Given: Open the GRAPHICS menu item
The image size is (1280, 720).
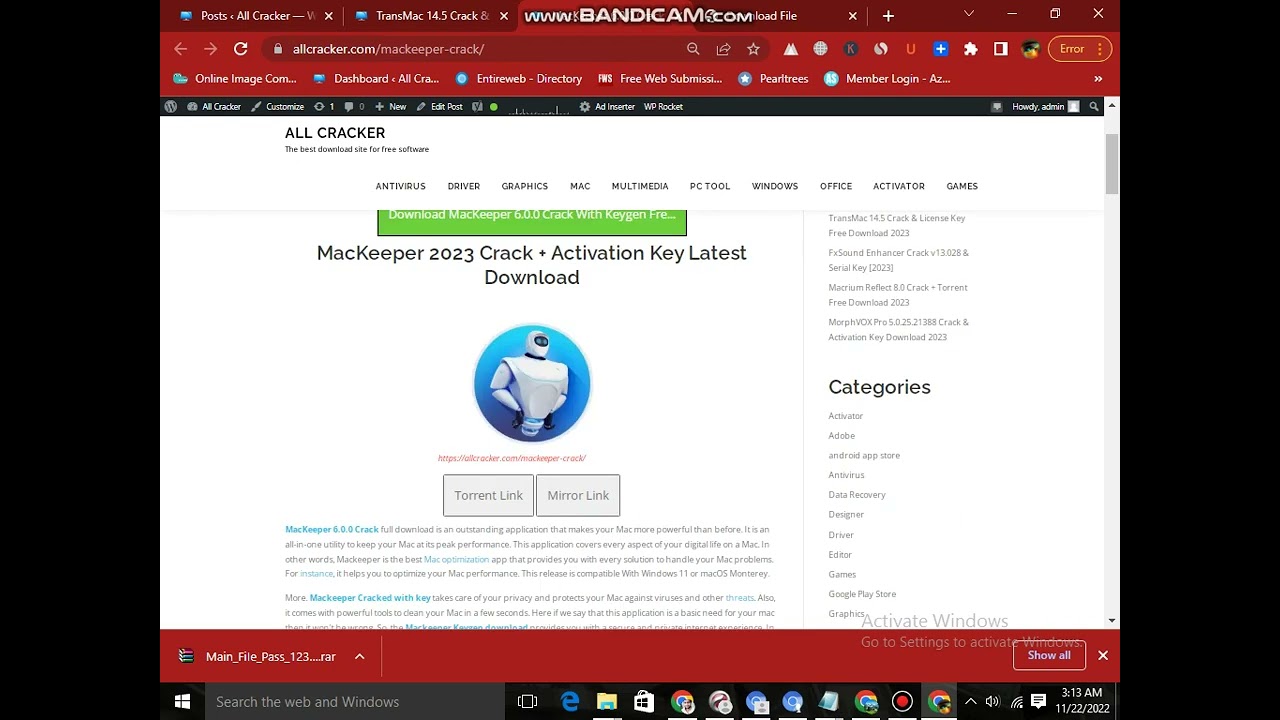Looking at the screenshot, I should (525, 186).
